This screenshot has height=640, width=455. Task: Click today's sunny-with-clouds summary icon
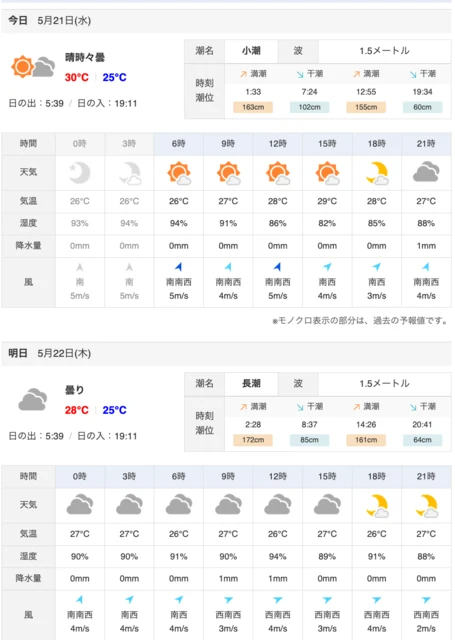coord(33,67)
